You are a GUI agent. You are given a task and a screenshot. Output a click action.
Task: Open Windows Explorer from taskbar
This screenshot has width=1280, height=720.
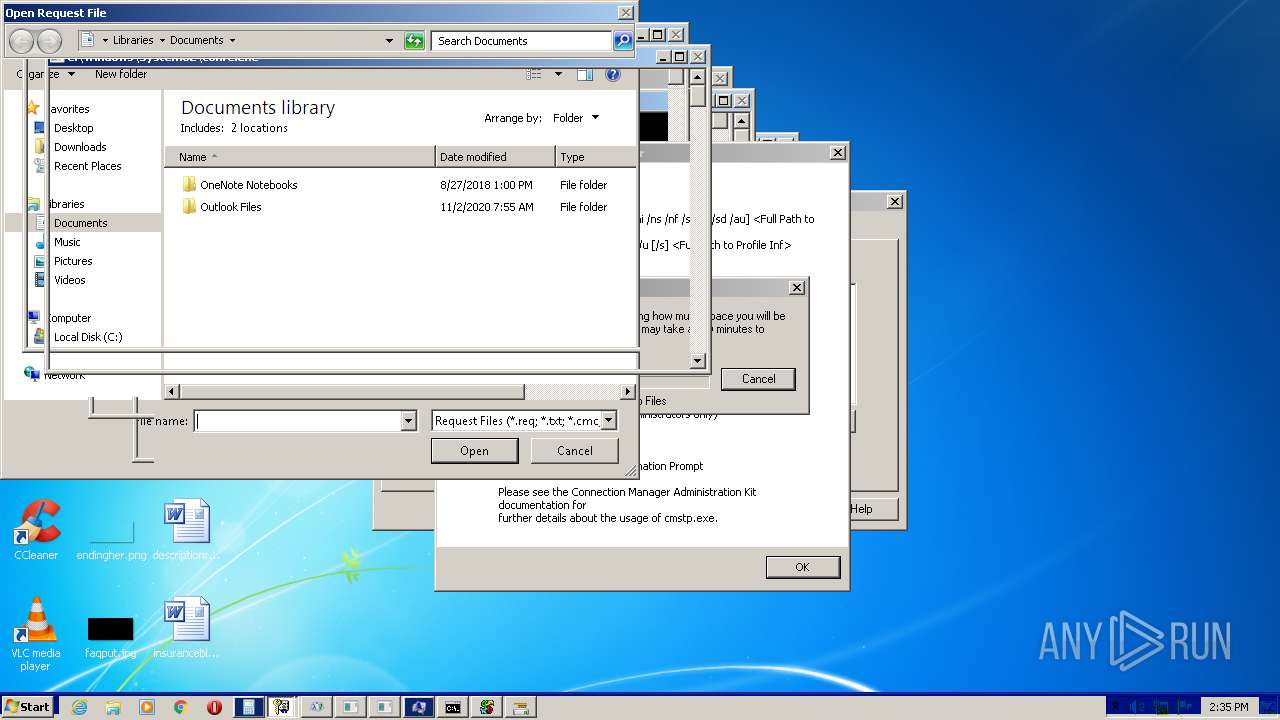click(113, 707)
